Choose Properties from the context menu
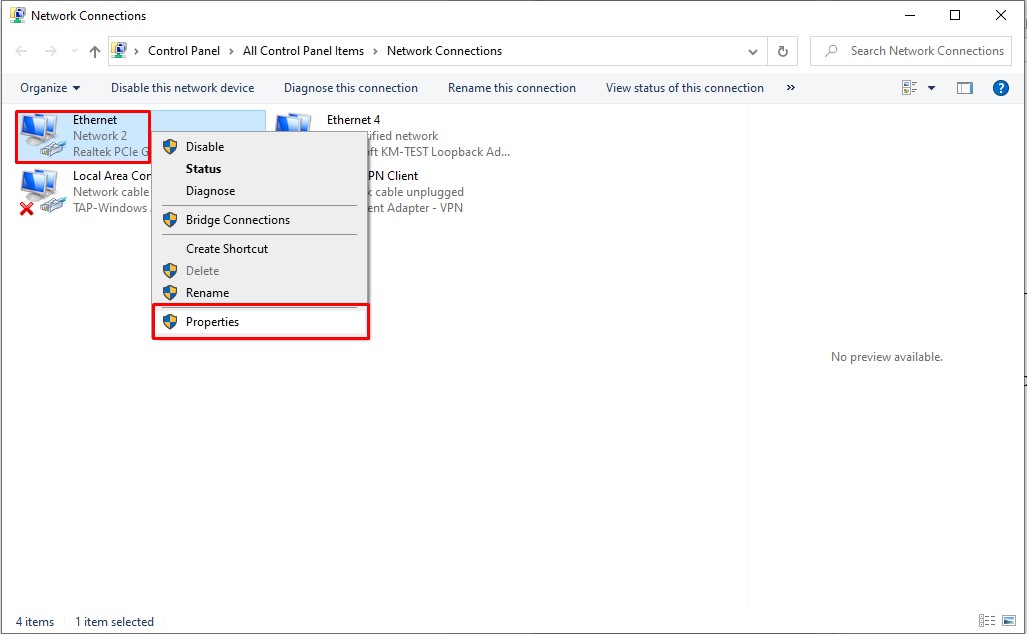The height and width of the screenshot is (634, 1027). [212, 322]
